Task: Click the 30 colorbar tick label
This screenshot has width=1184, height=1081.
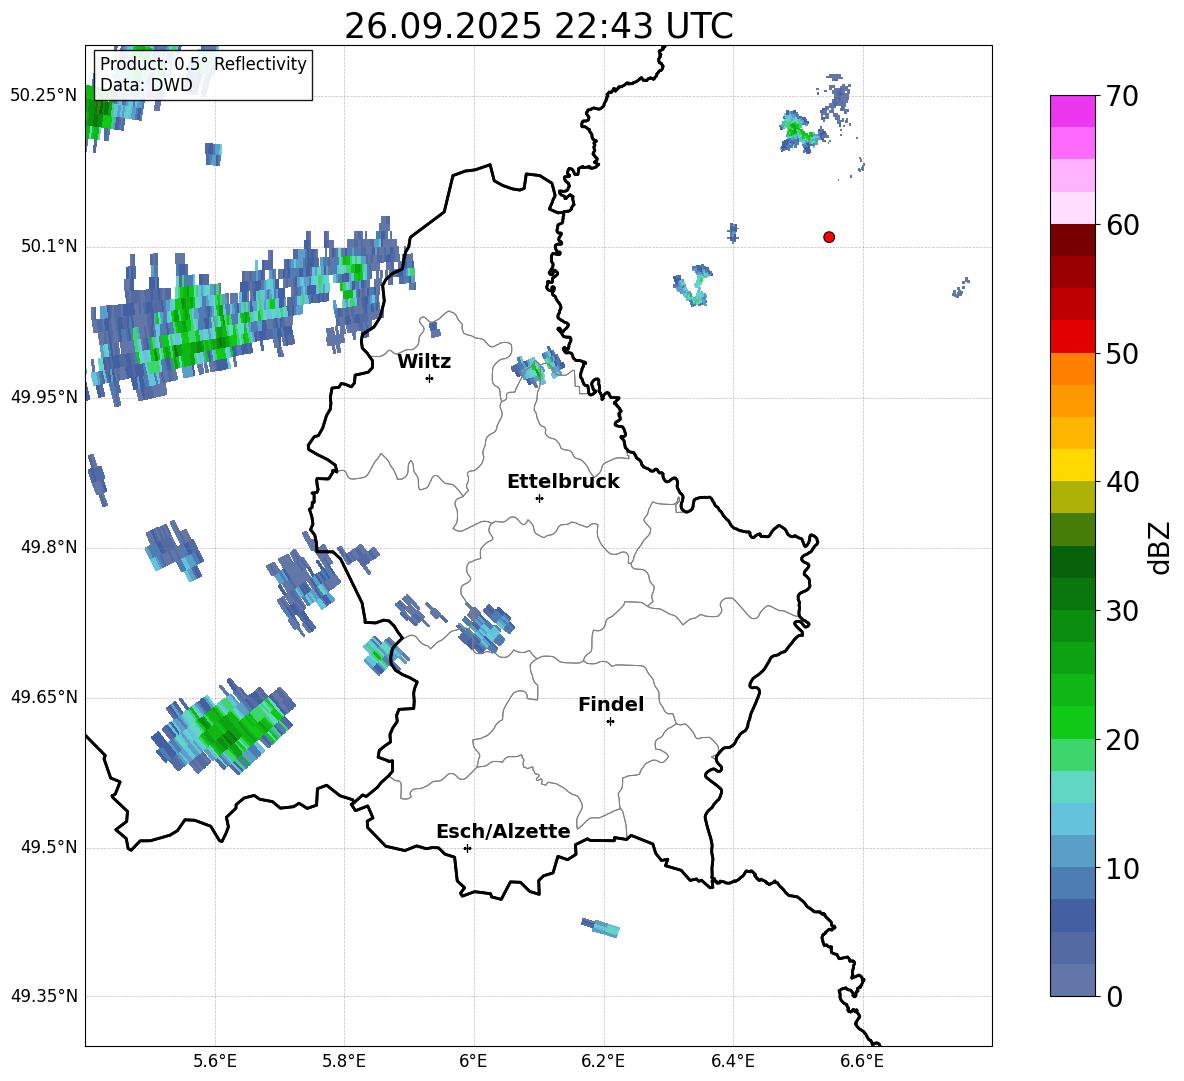Action: tap(1122, 611)
